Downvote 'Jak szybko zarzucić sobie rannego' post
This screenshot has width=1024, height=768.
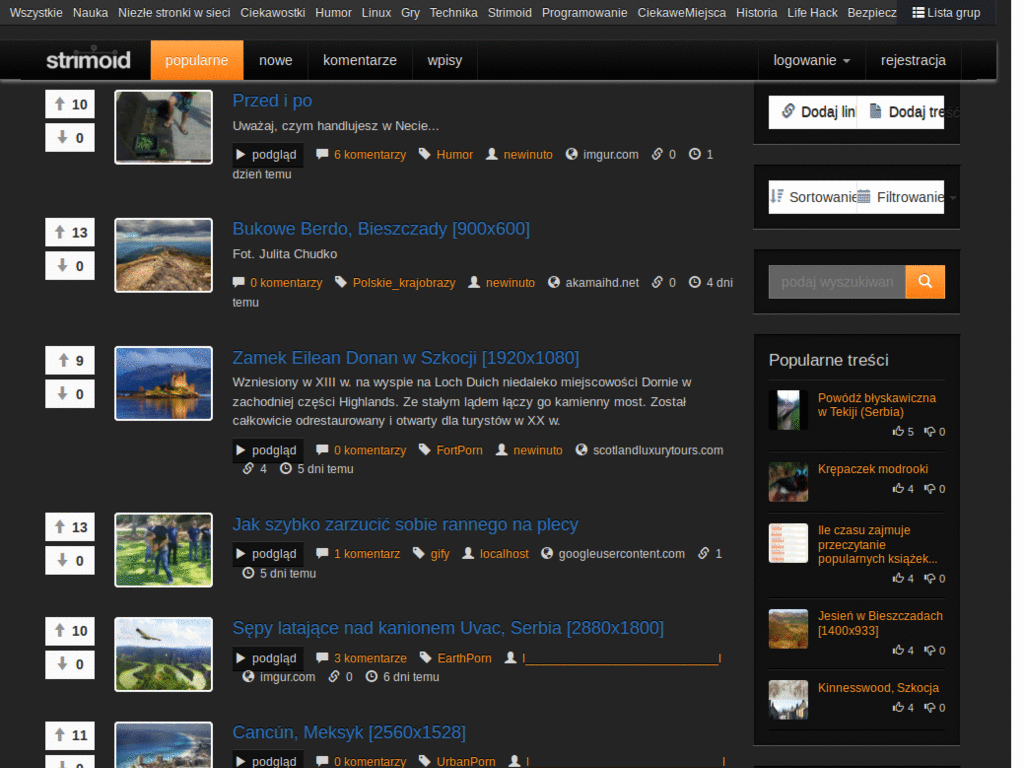coord(70,560)
